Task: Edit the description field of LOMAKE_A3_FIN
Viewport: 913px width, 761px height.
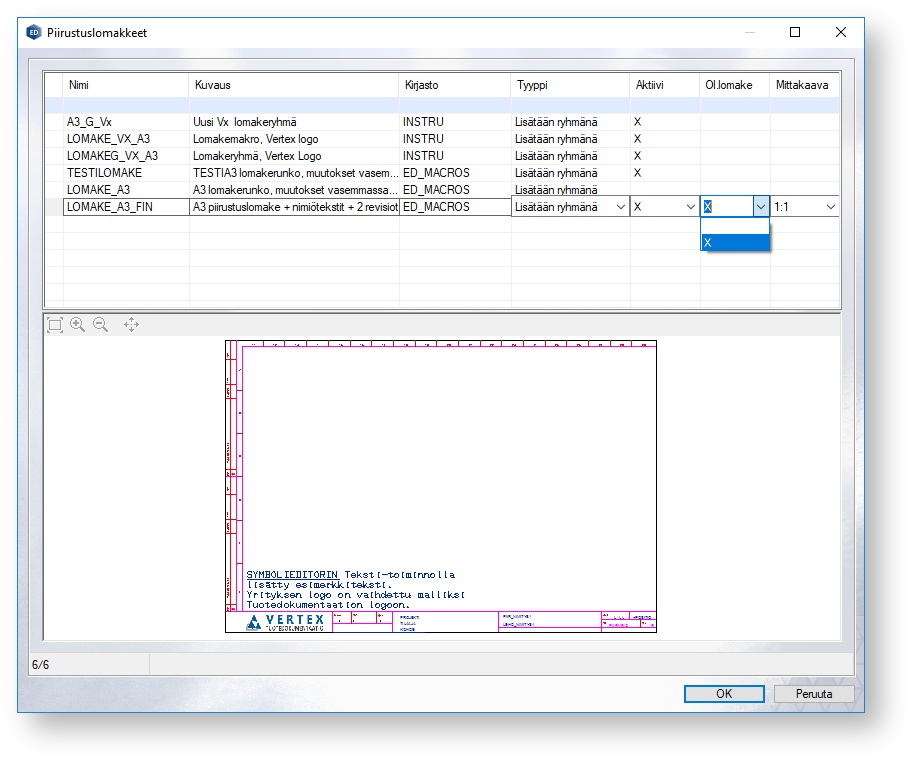Action: (x=295, y=207)
